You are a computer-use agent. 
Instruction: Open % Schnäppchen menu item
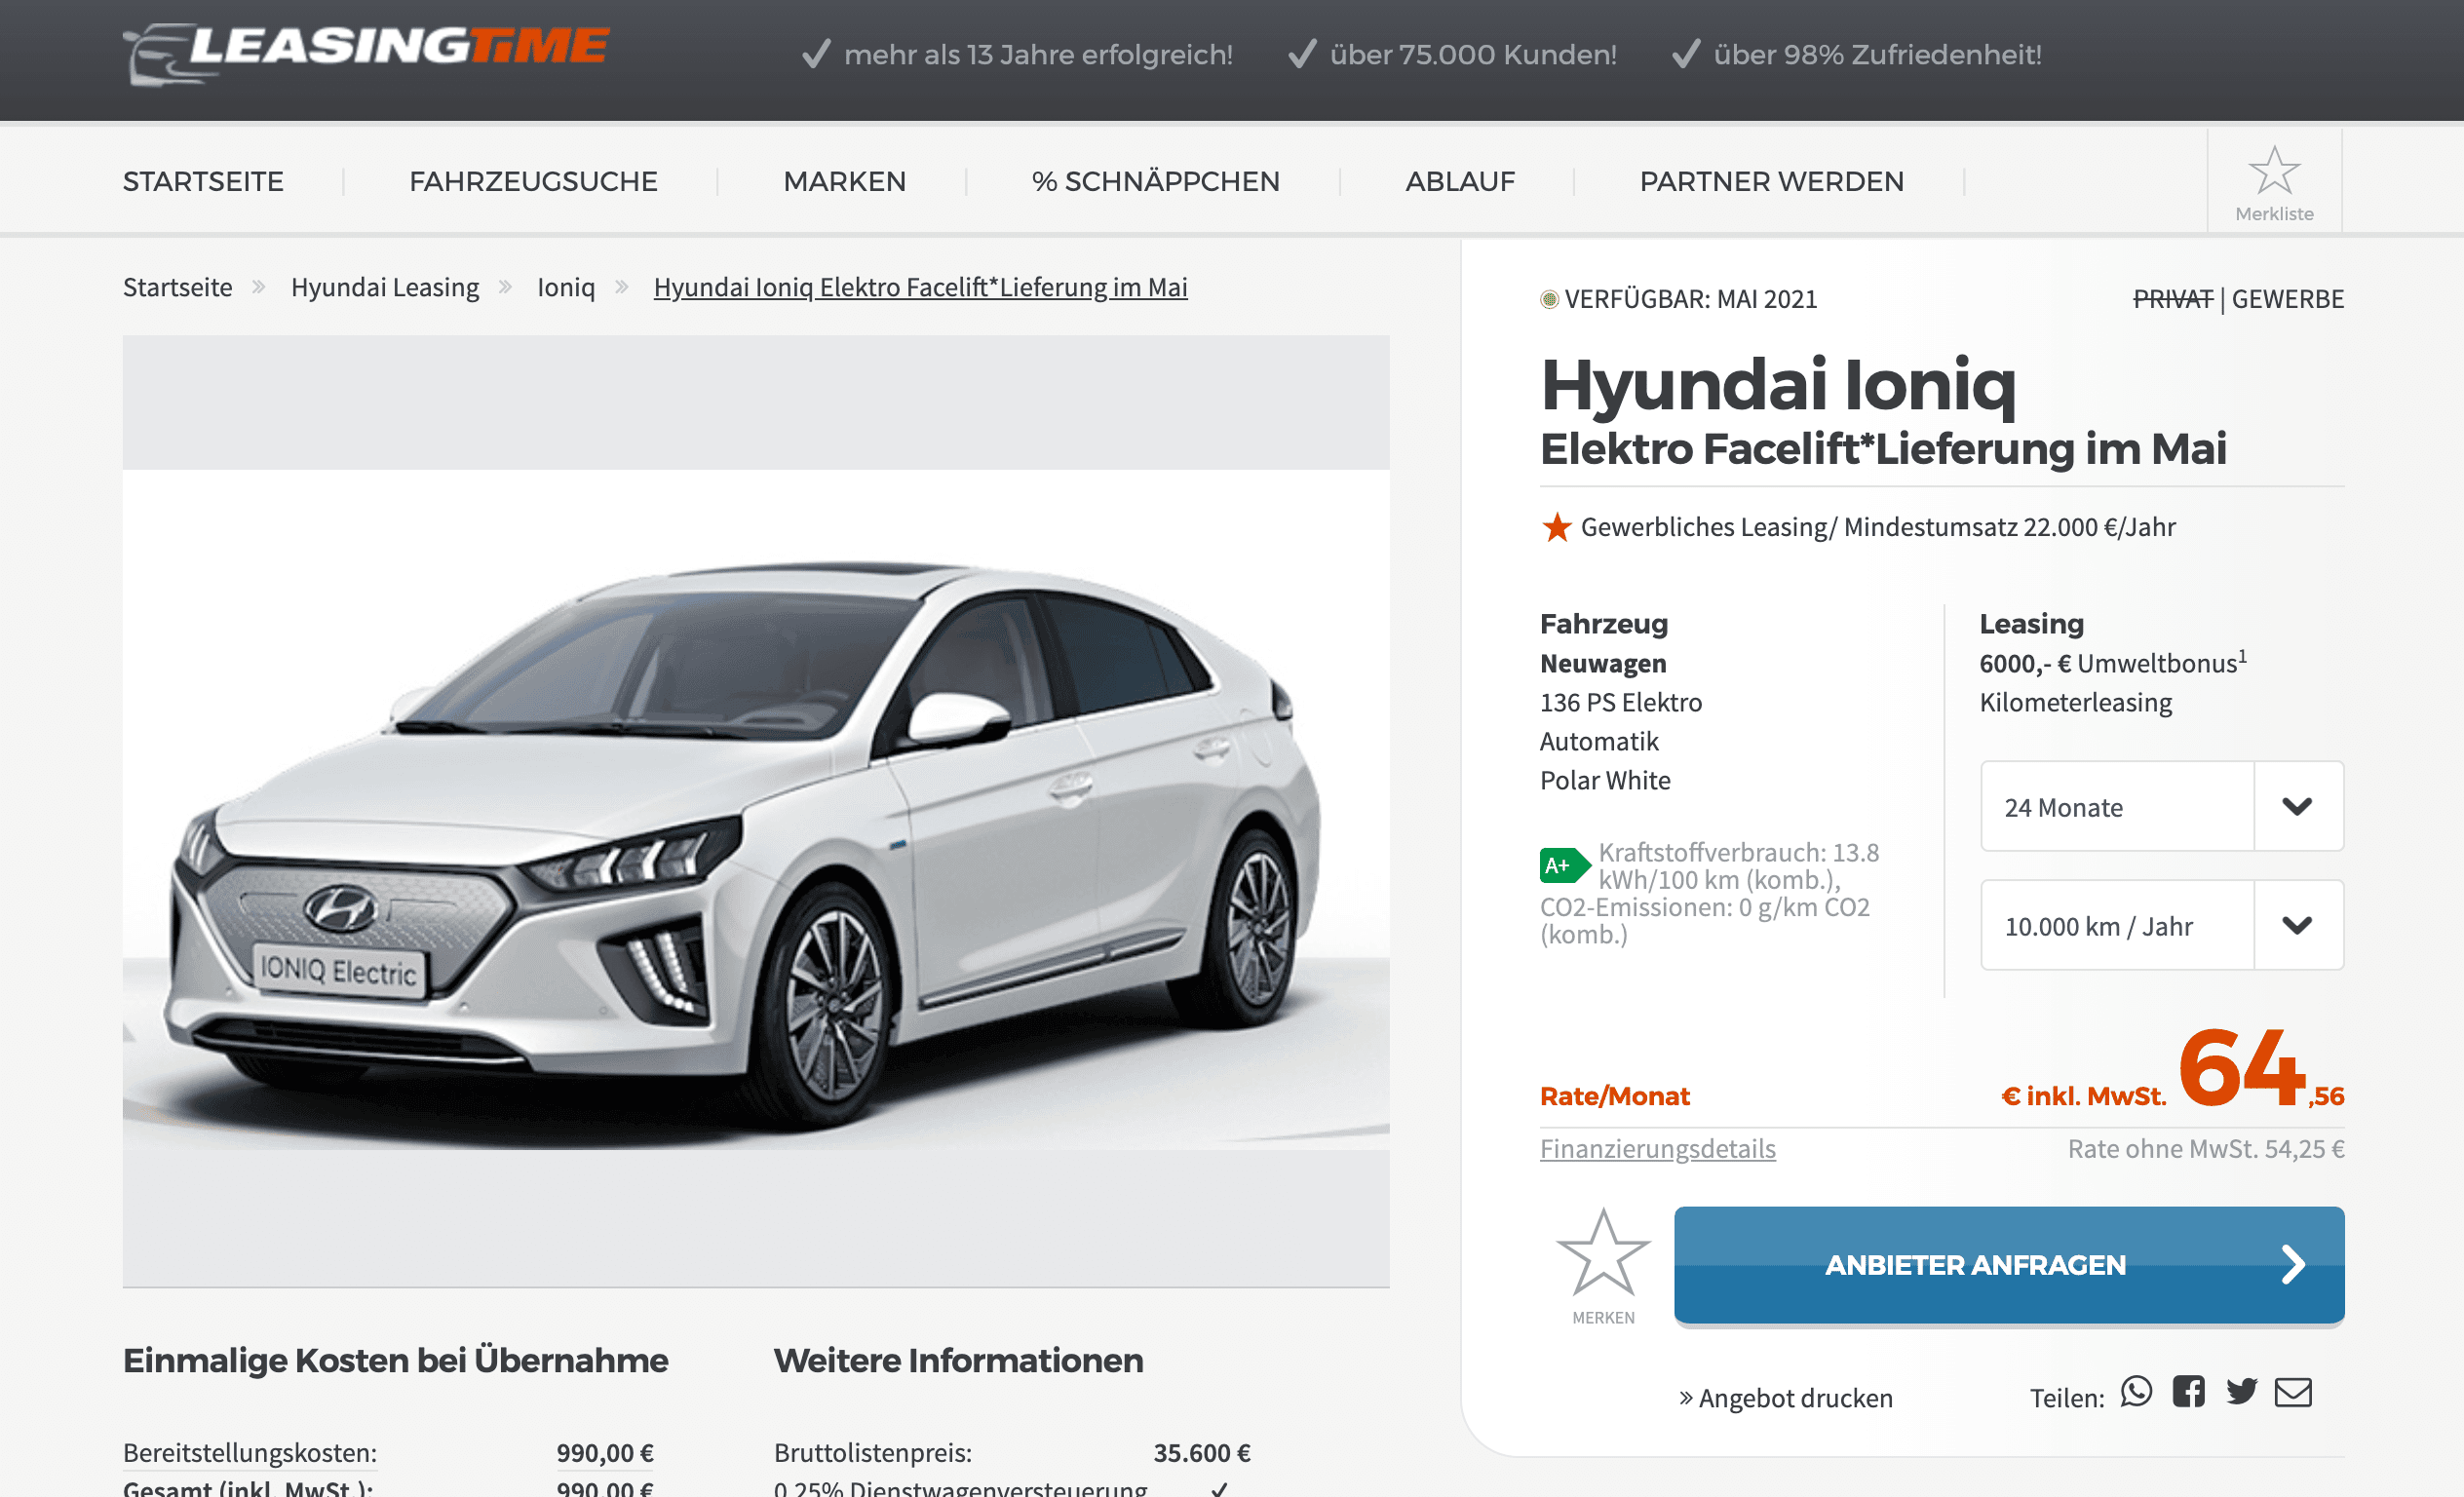point(1155,182)
